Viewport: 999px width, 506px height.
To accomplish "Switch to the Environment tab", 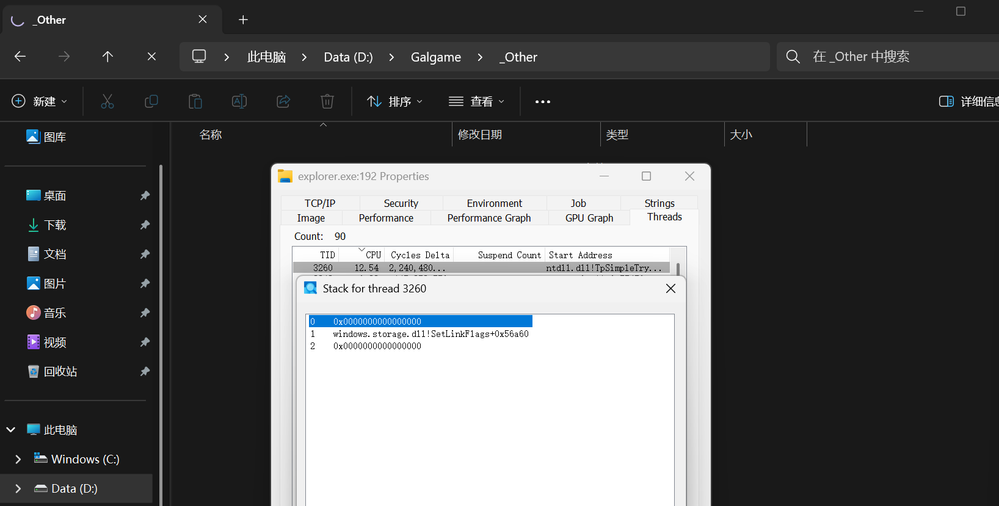I will pos(494,203).
